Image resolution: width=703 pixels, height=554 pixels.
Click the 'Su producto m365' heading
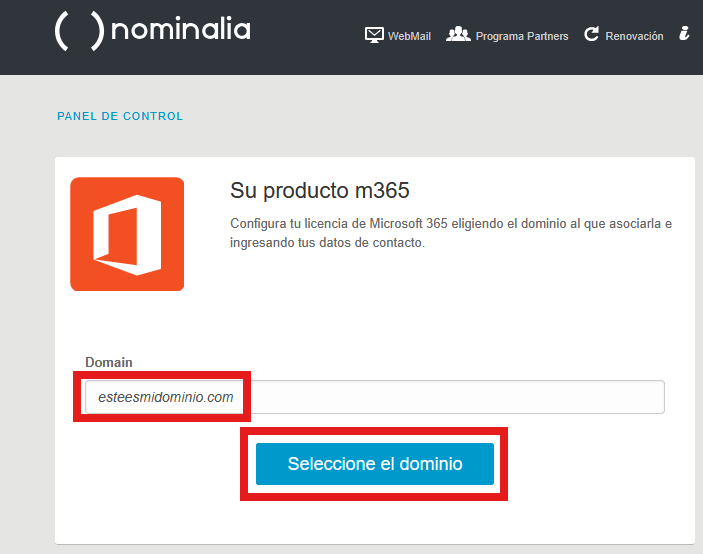tap(320, 190)
